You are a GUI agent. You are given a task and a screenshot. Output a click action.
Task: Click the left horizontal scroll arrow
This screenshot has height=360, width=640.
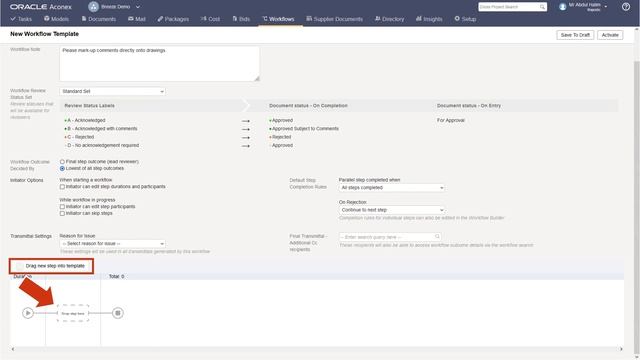click(13, 349)
